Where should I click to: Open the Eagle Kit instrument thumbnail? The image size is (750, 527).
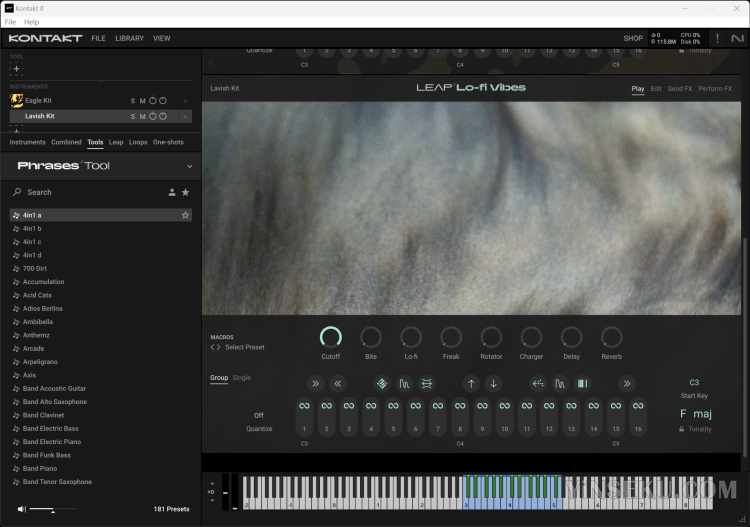17,100
